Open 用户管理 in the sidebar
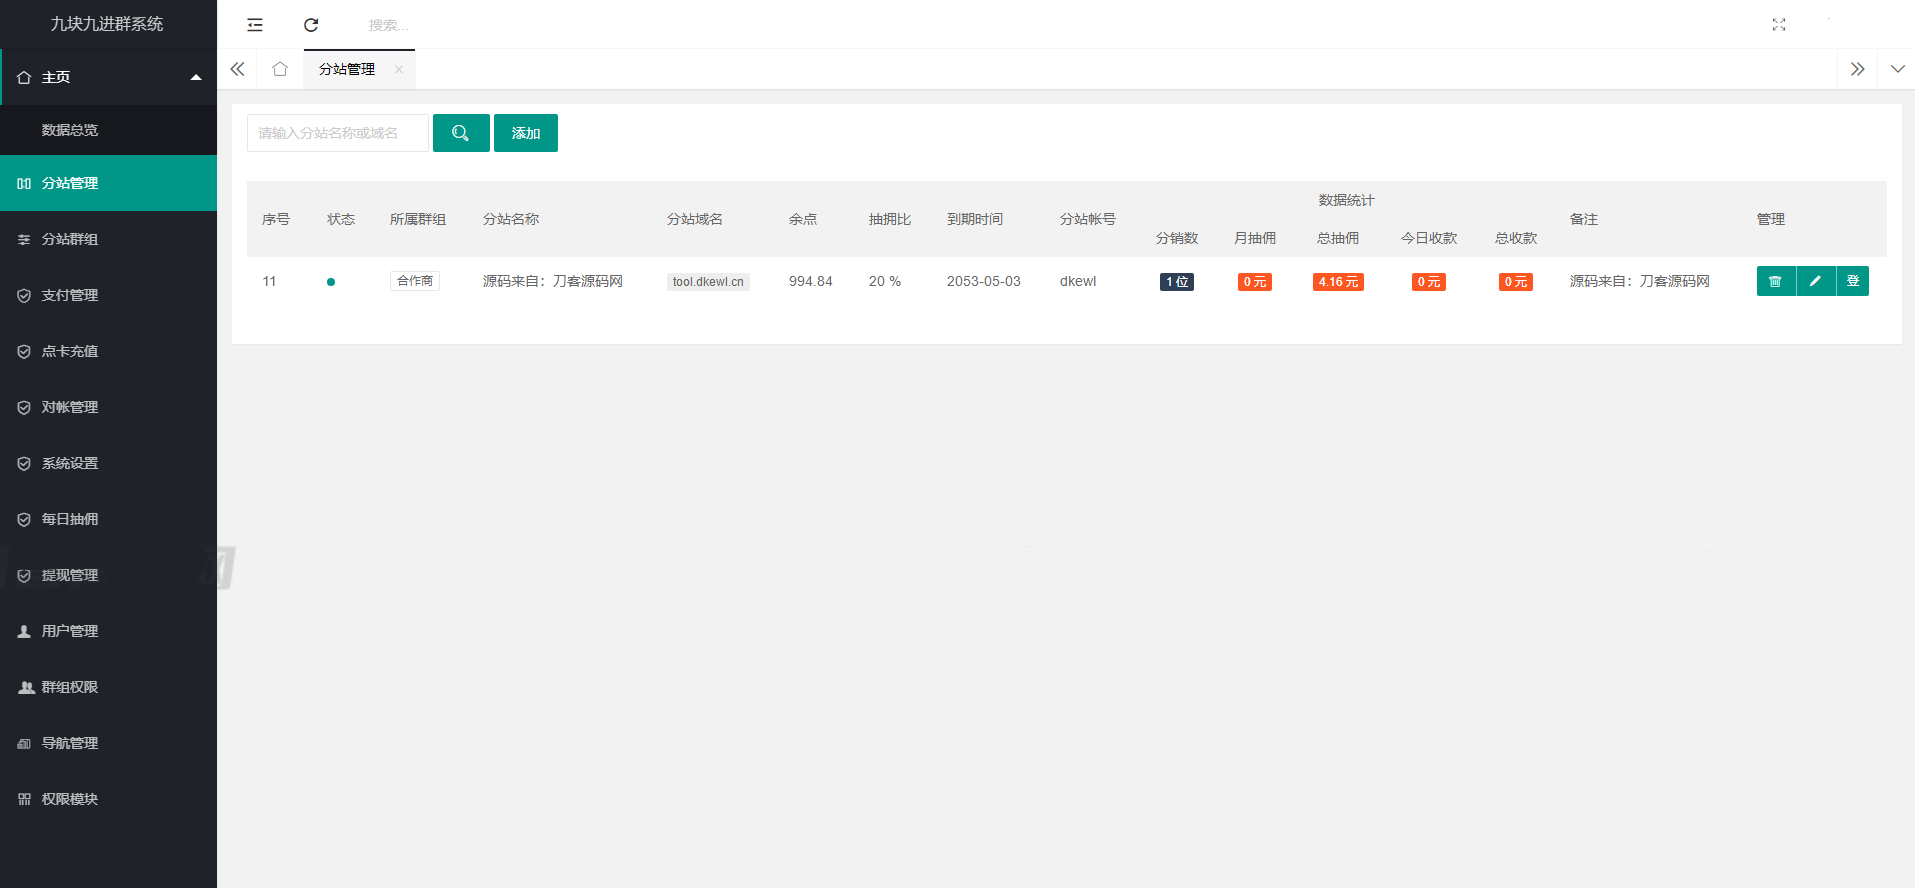 tap(70, 631)
